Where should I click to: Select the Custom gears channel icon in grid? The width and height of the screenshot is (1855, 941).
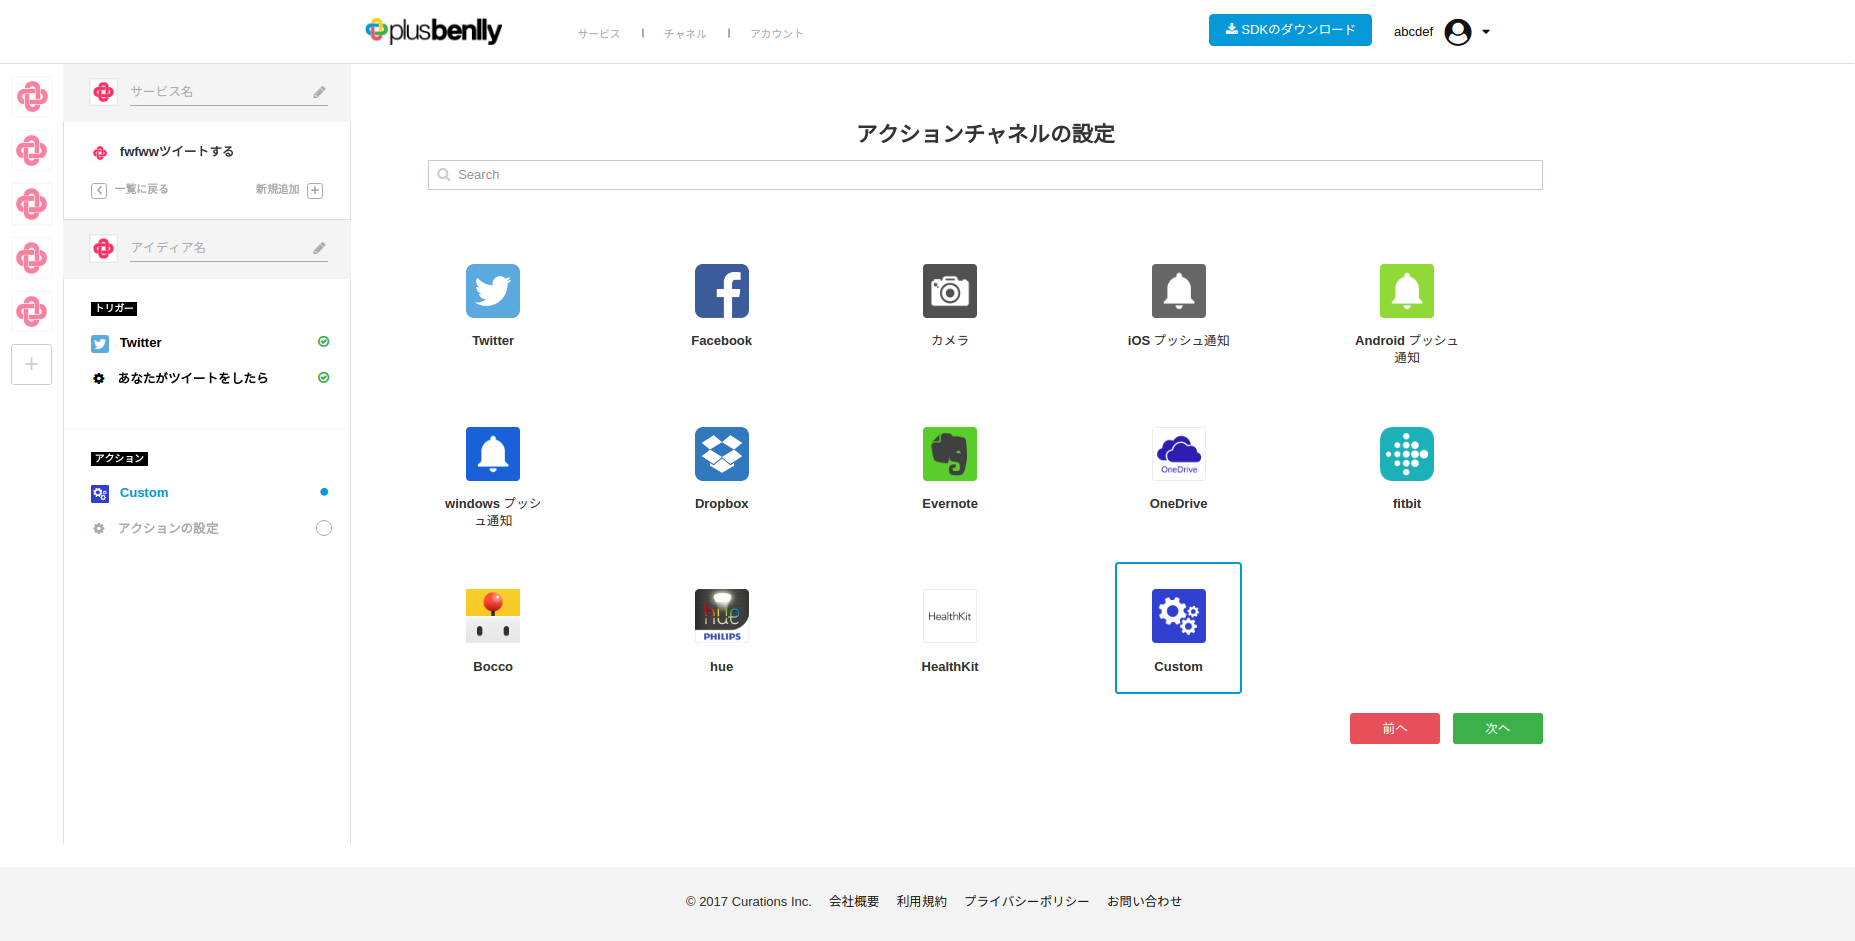[1179, 616]
